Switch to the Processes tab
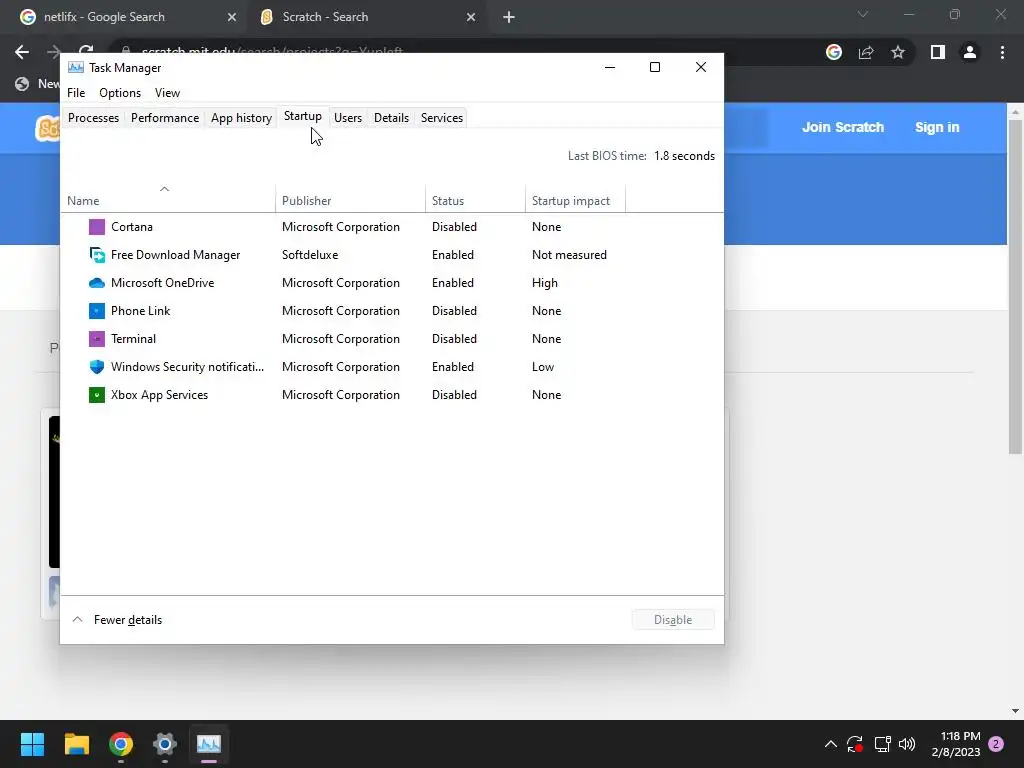This screenshot has width=1024, height=768. click(93, 118)
